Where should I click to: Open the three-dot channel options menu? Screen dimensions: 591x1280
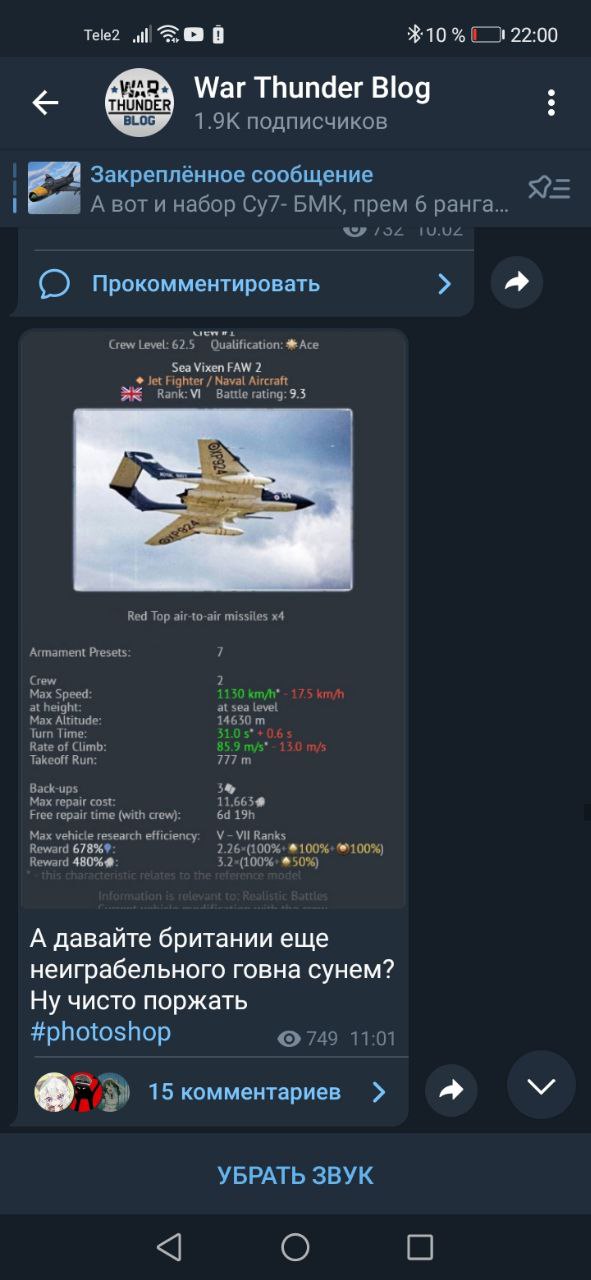551,103
